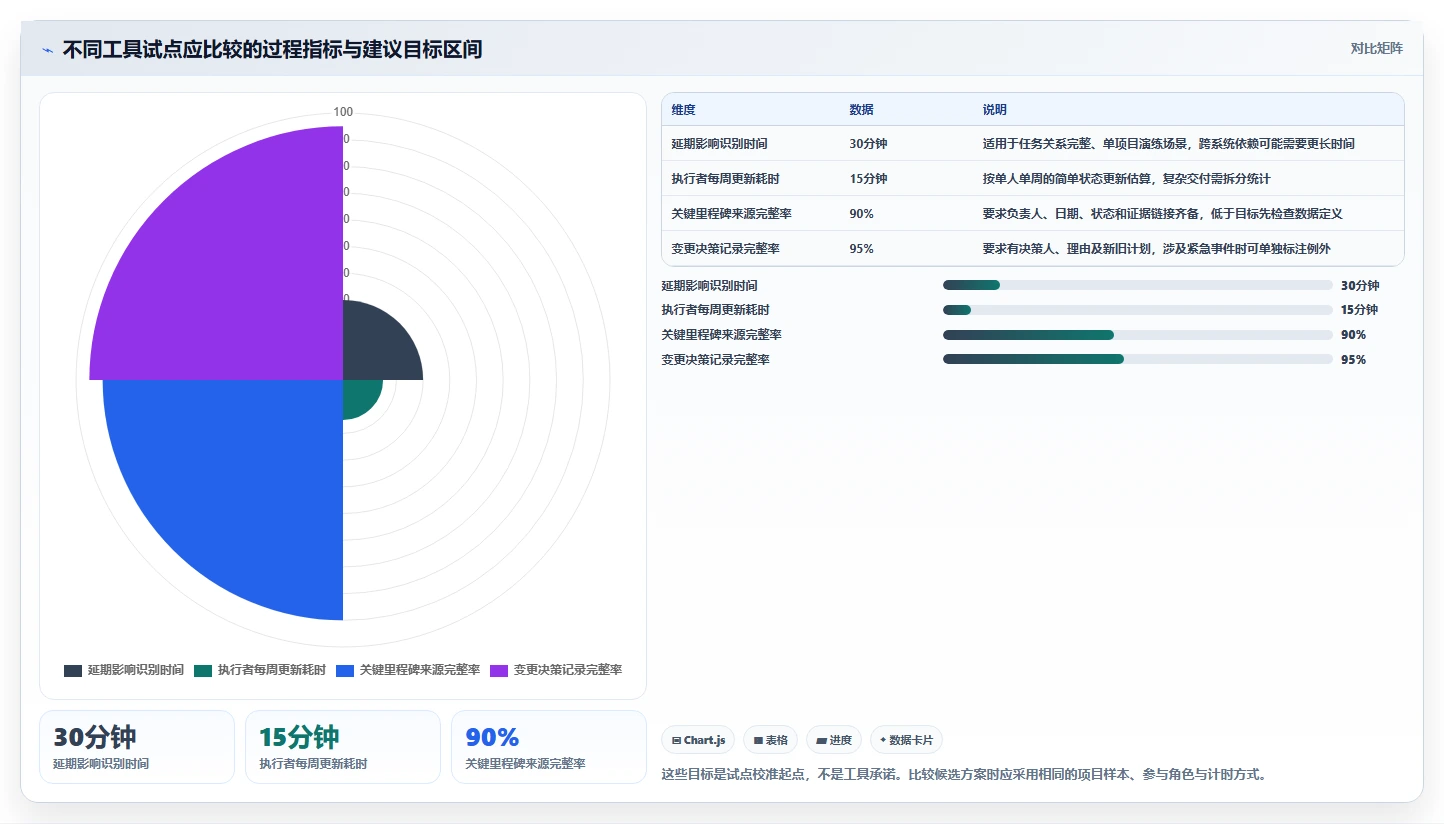This screenshot has width=1444, height=824.
Task: Click the 30分钟 value in the table
Action: tap(868, 144)
